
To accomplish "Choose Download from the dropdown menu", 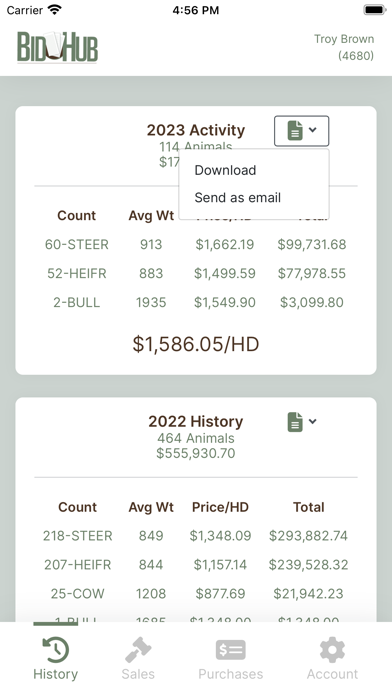I will [225, 170].
